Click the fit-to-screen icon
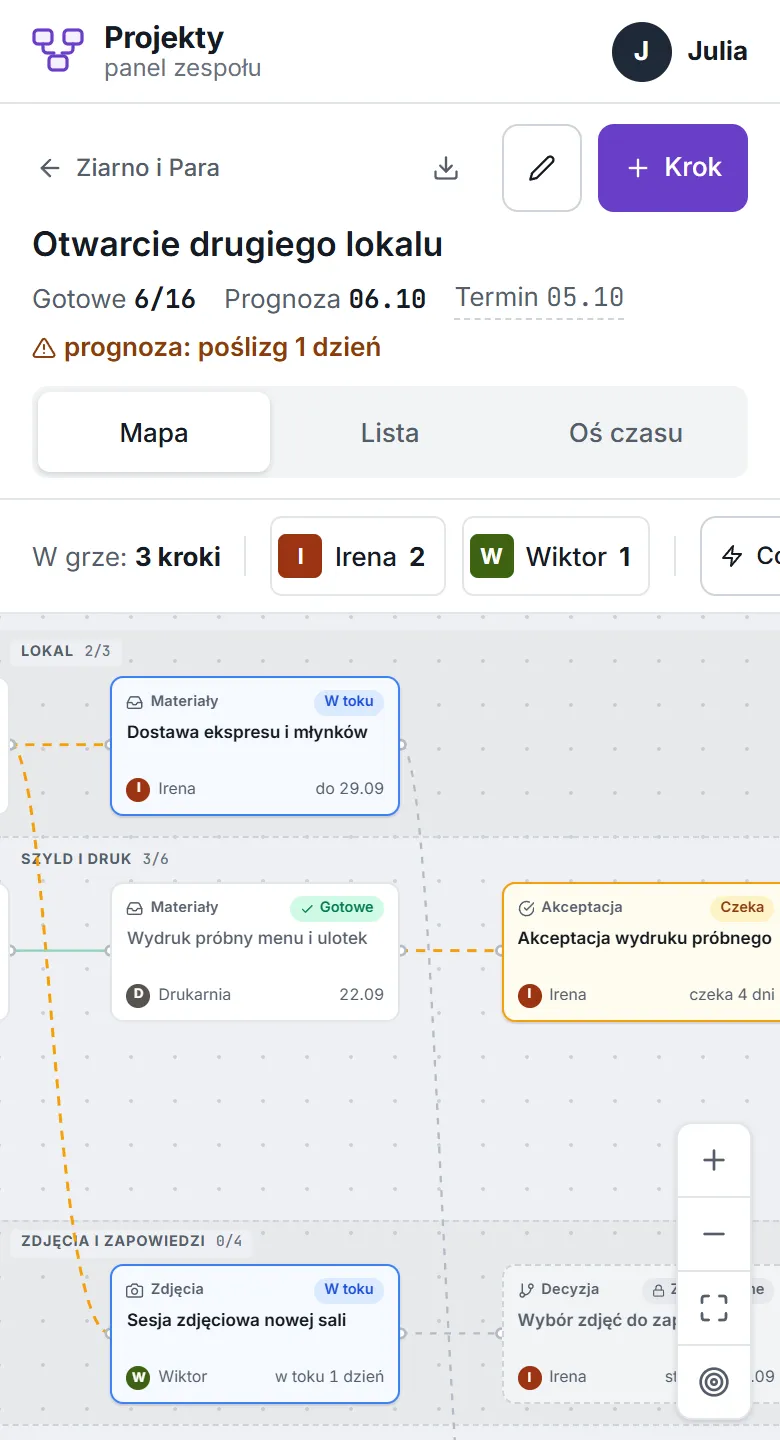Image resolution: width=780 pixels, height=1440 pixels. [x=714, y=1308]
